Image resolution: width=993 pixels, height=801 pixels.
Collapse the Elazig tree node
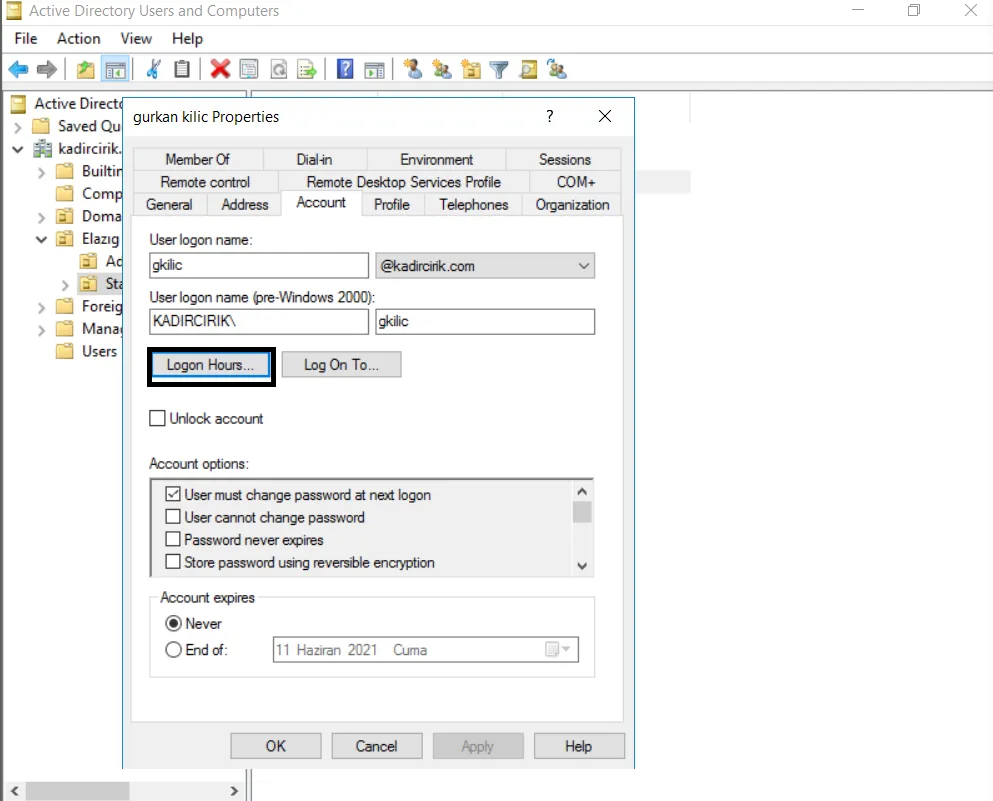(x=41, y=239)
